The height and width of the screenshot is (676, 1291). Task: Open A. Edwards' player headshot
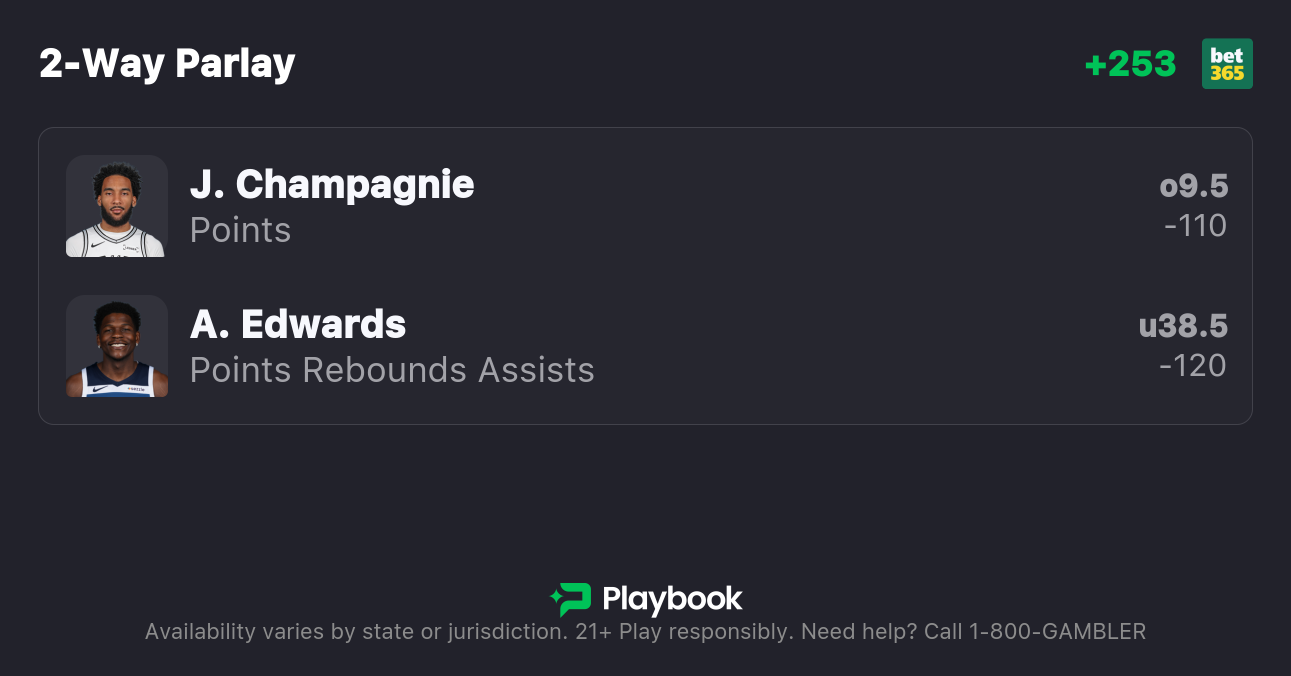117,346
